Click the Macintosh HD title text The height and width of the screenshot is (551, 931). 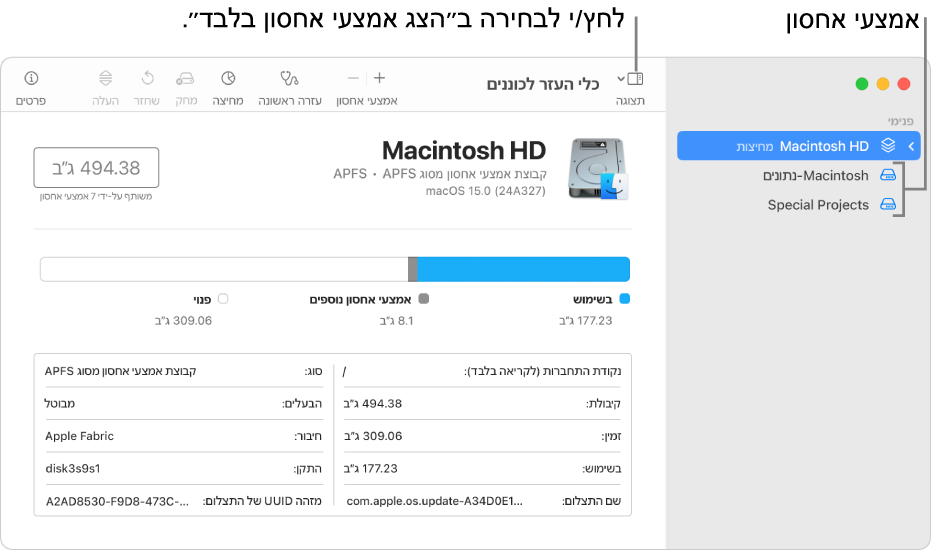point(464,151)
